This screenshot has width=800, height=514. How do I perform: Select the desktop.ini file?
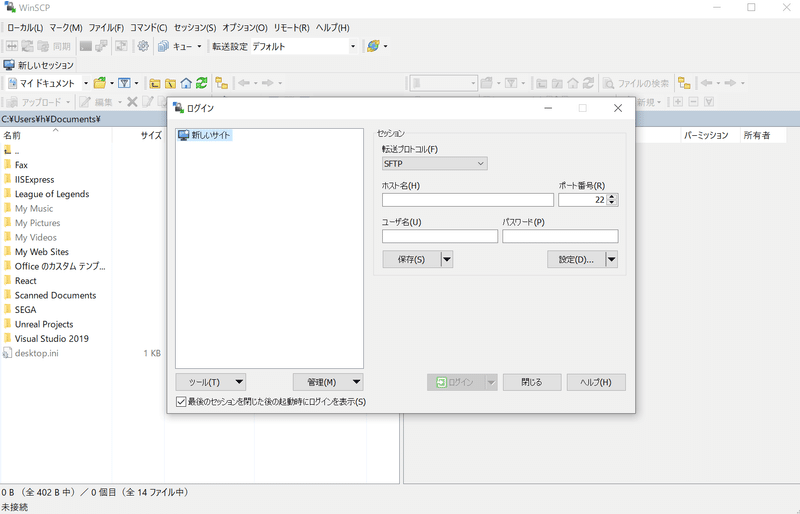tap(36, 353)
